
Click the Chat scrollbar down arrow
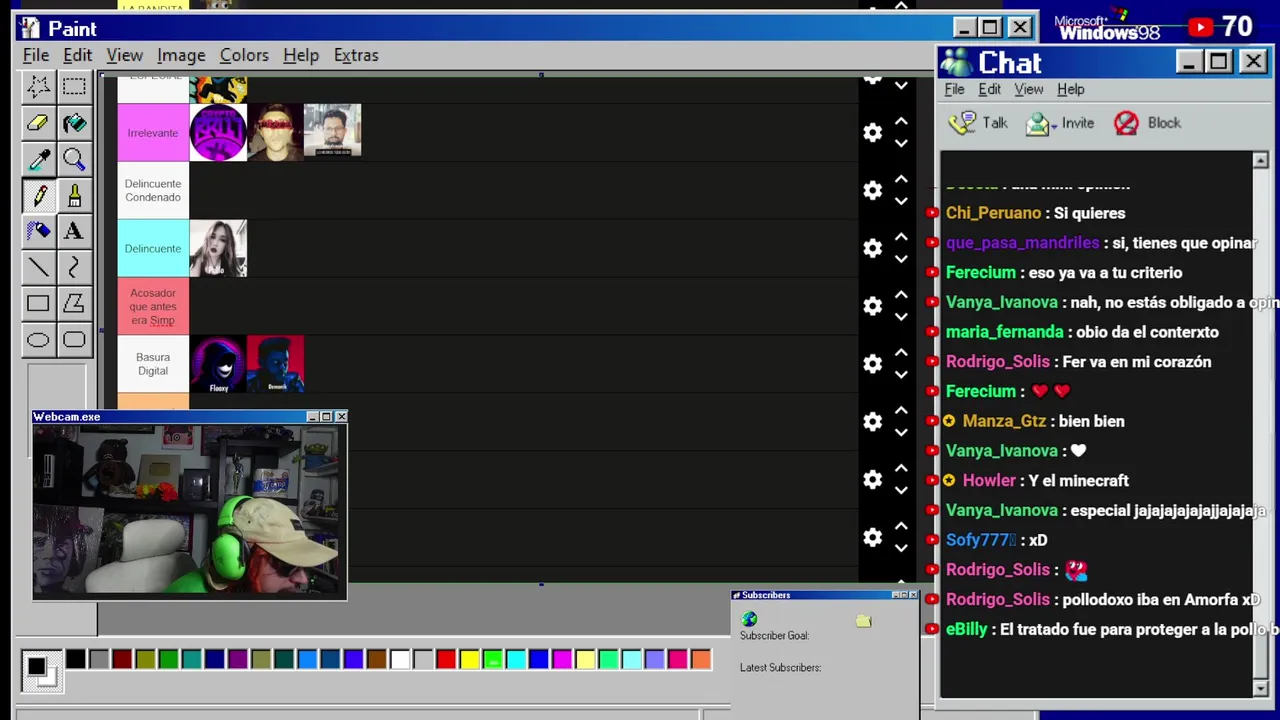(x=1260, y=688)
